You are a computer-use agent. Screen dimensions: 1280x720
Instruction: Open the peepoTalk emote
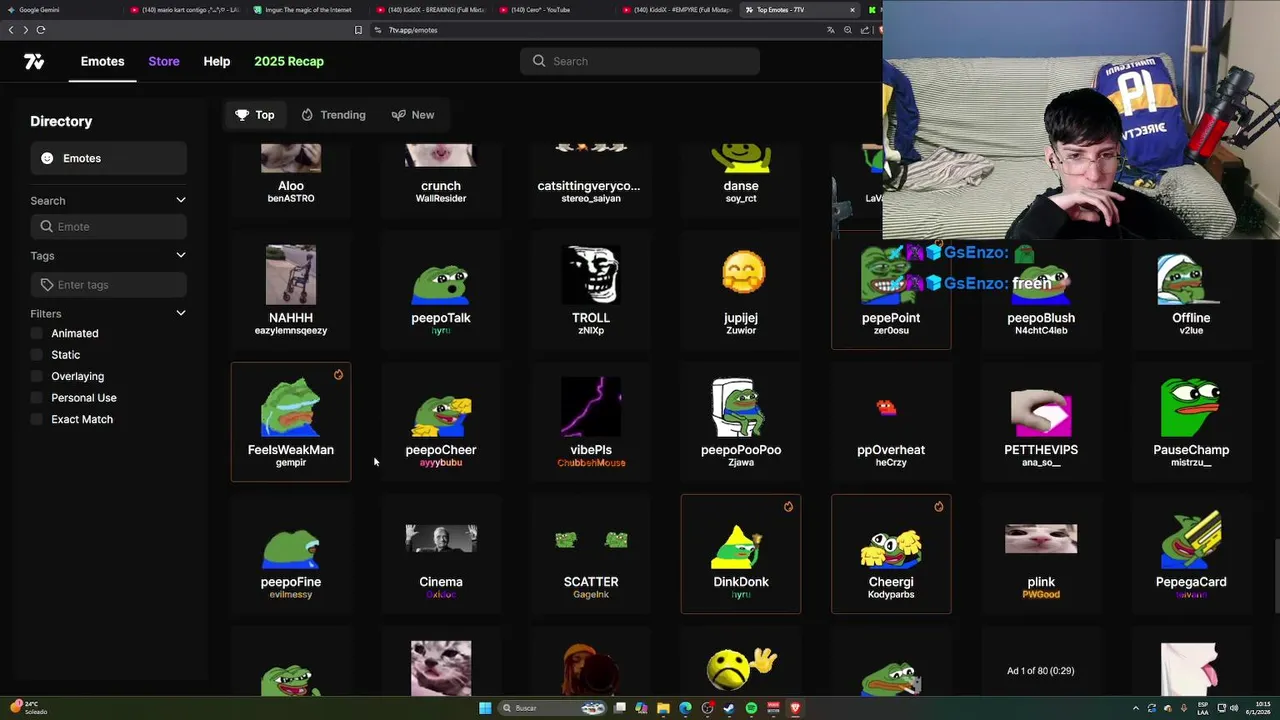pos(441,290)
